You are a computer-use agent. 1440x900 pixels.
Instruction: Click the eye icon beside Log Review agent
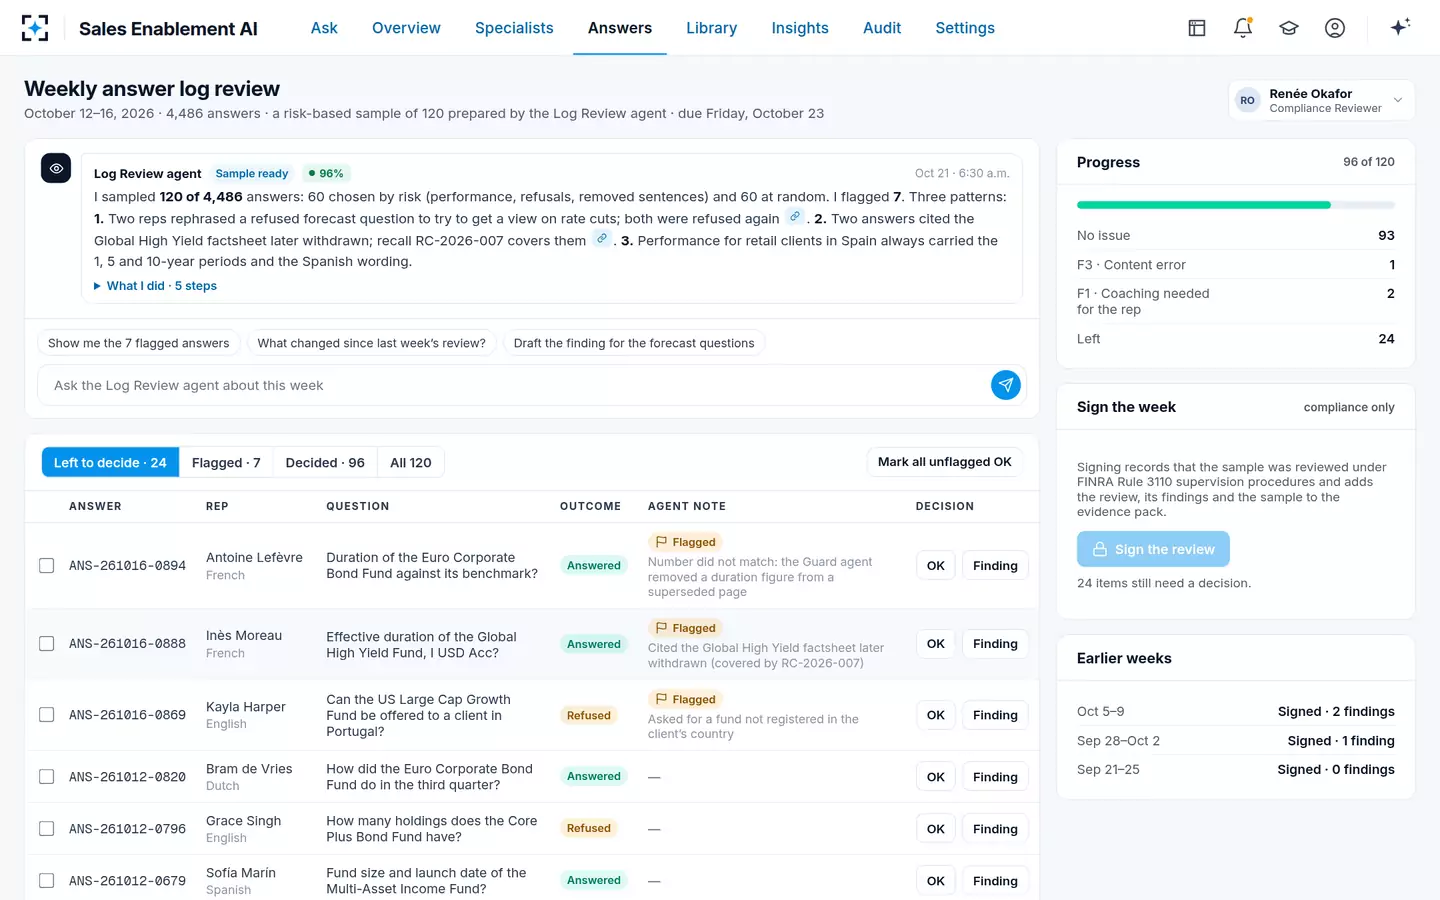[56, 168]
